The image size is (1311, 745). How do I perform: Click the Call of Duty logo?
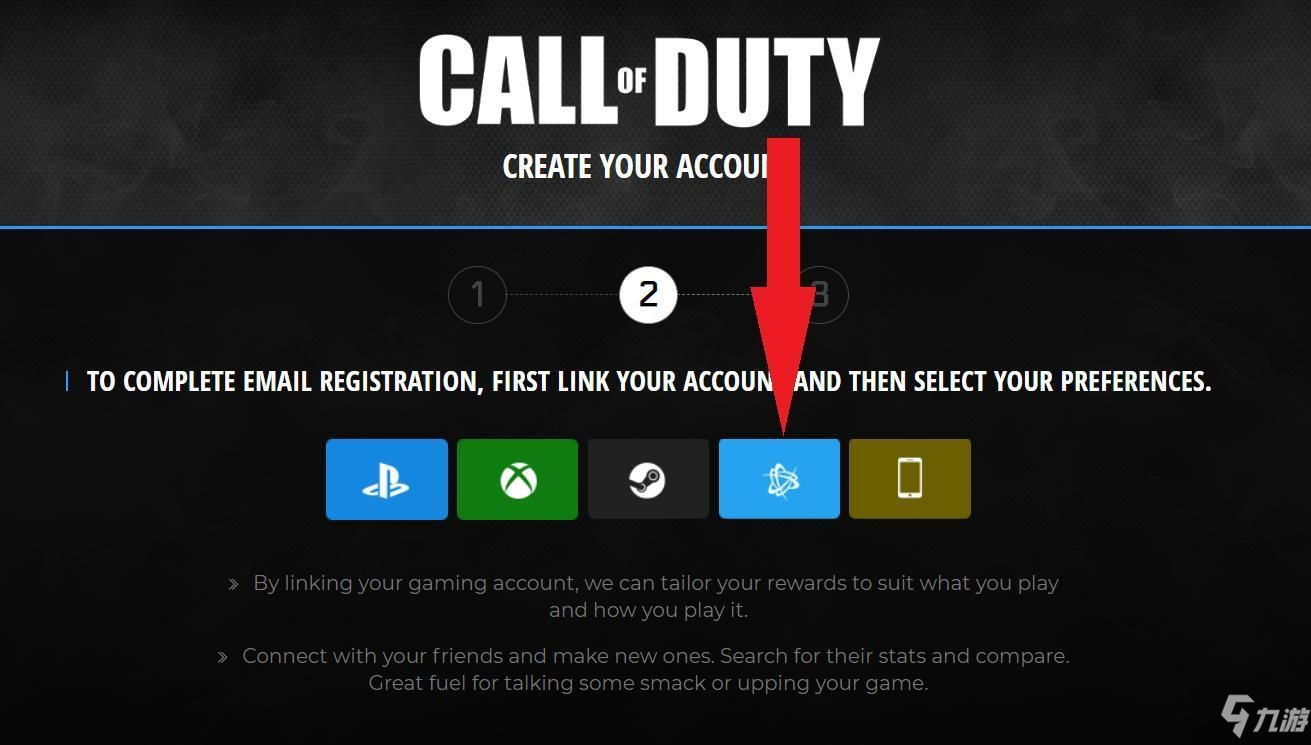click(649, 80)
